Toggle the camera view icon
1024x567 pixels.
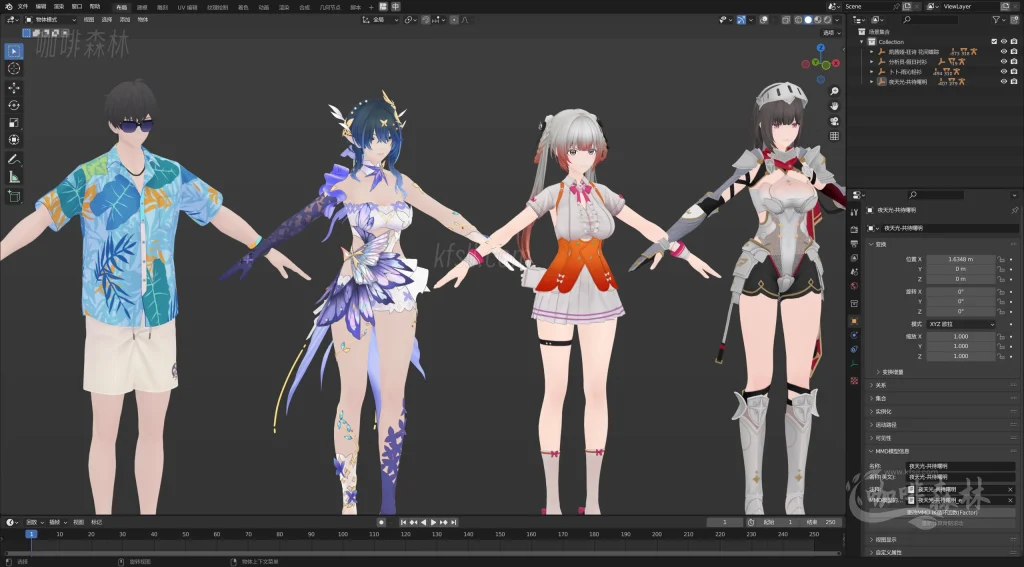(x=834, y=122)
